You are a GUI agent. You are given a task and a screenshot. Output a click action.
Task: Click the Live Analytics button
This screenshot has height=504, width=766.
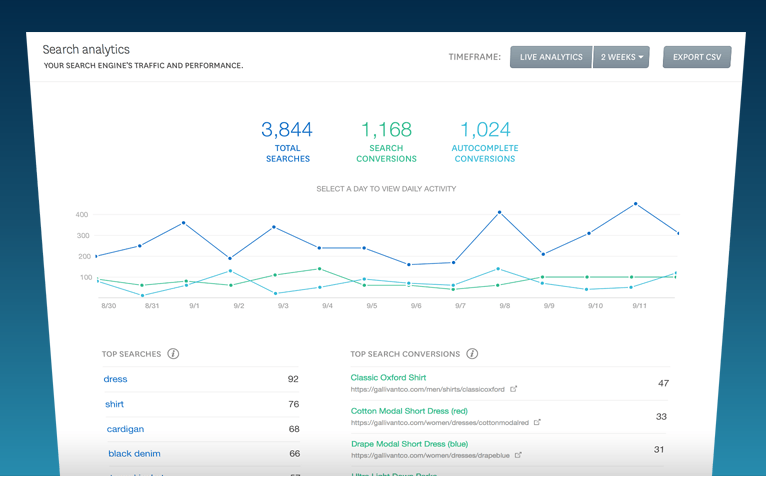[x=551, y=57]
